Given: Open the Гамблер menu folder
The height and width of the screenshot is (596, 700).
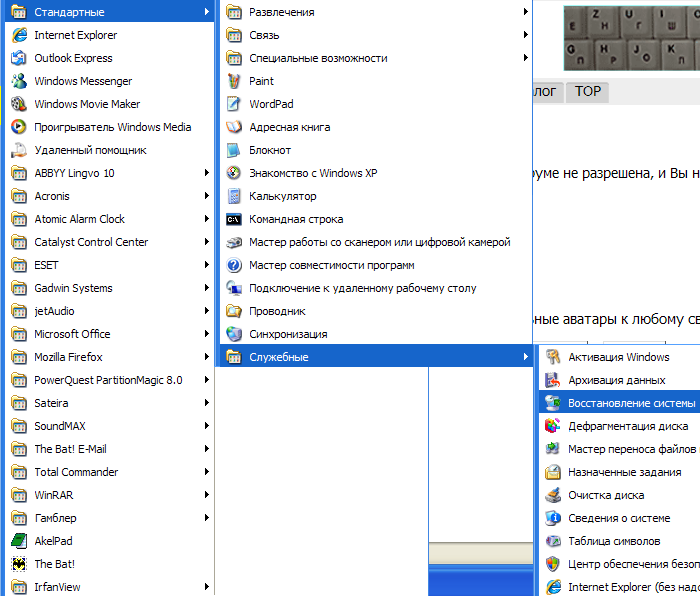Looking at the screenshot, I should [109, 518].
